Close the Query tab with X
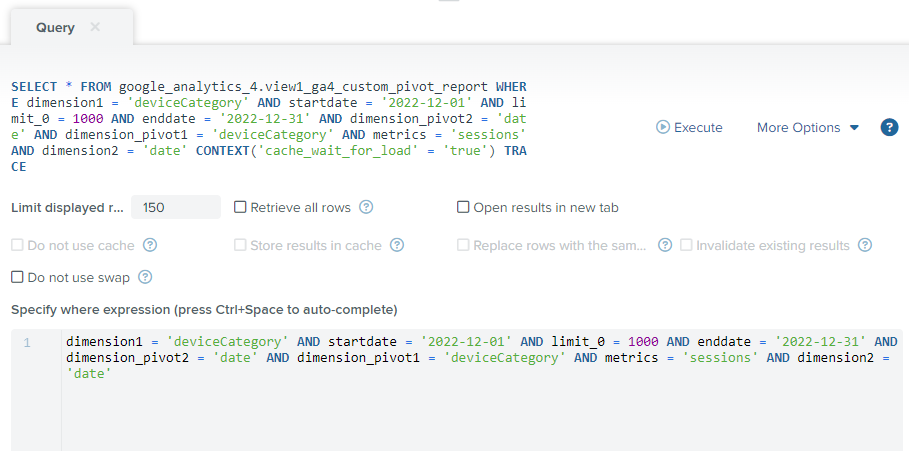 click(x=95, y=27)
